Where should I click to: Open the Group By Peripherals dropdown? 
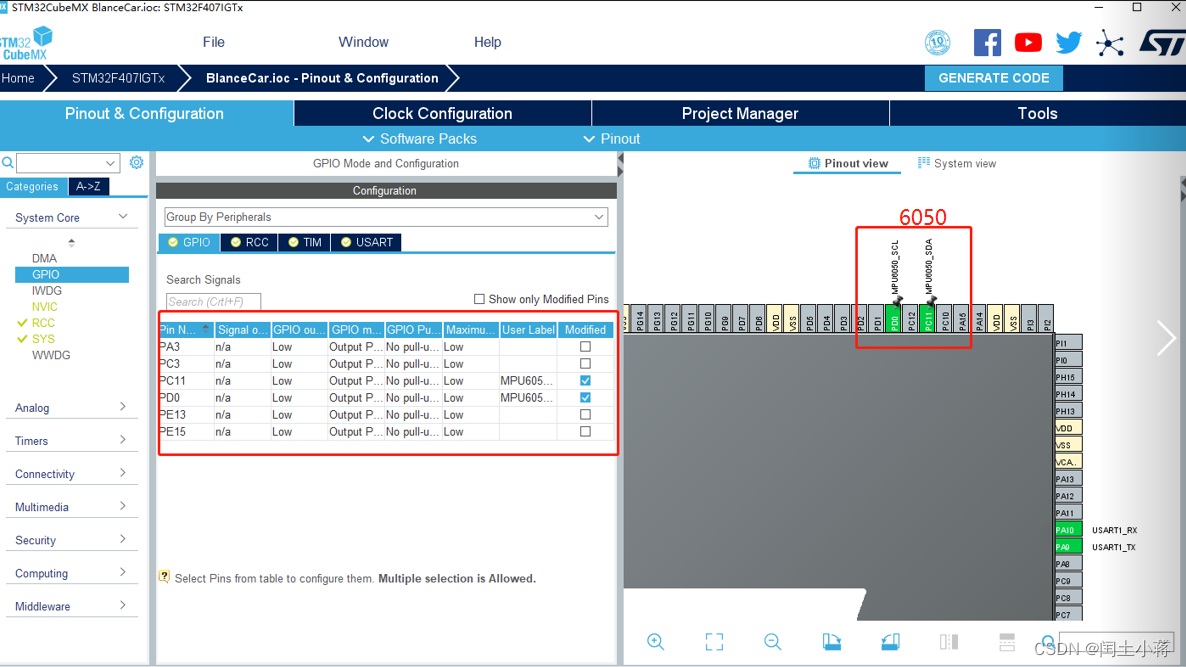click(x=386, y=217)
